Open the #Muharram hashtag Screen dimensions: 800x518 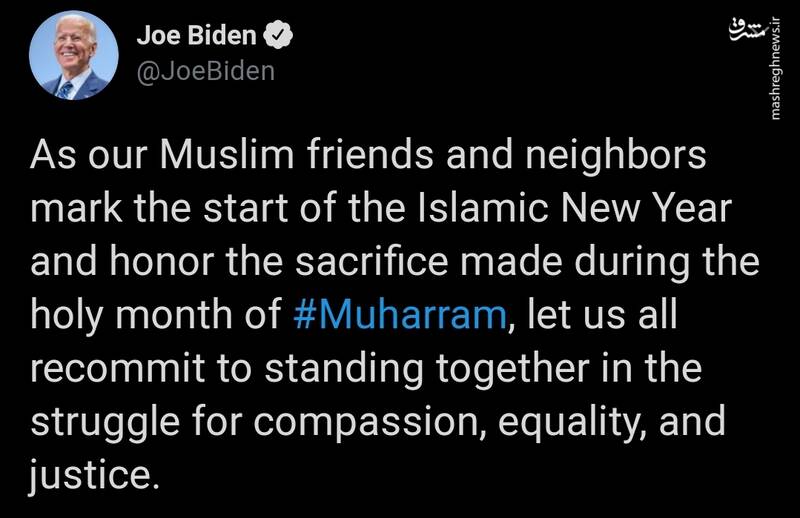400,314
